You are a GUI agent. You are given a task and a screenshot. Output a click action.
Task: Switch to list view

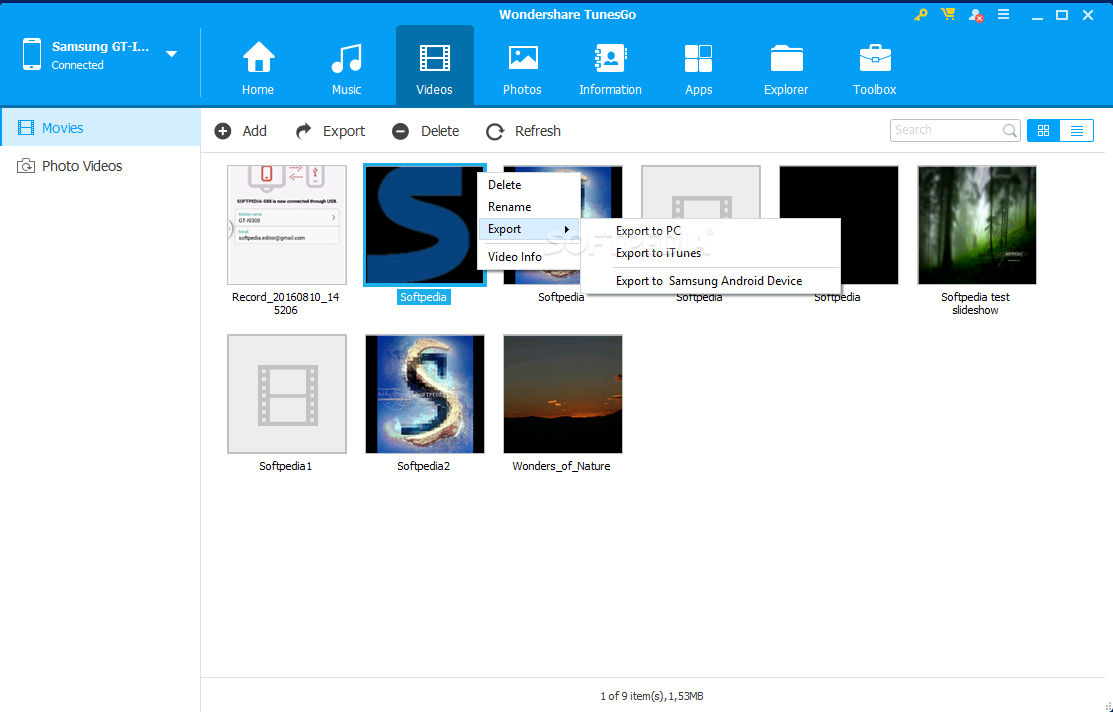coord(1077,131)
